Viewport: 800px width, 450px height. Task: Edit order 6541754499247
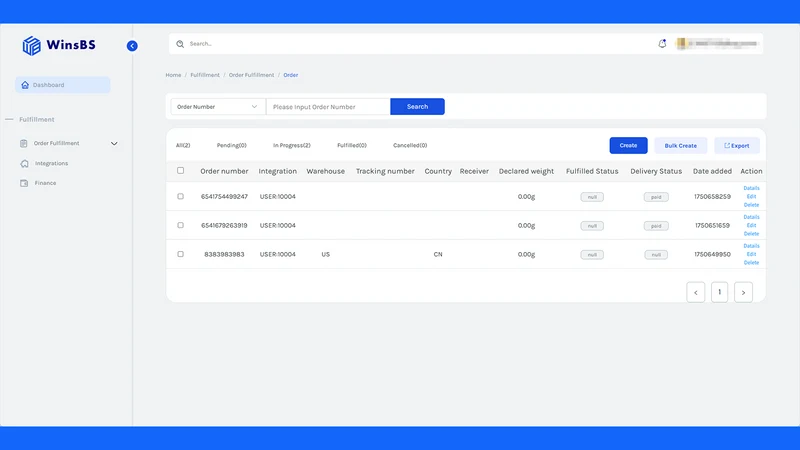(752, 196)
